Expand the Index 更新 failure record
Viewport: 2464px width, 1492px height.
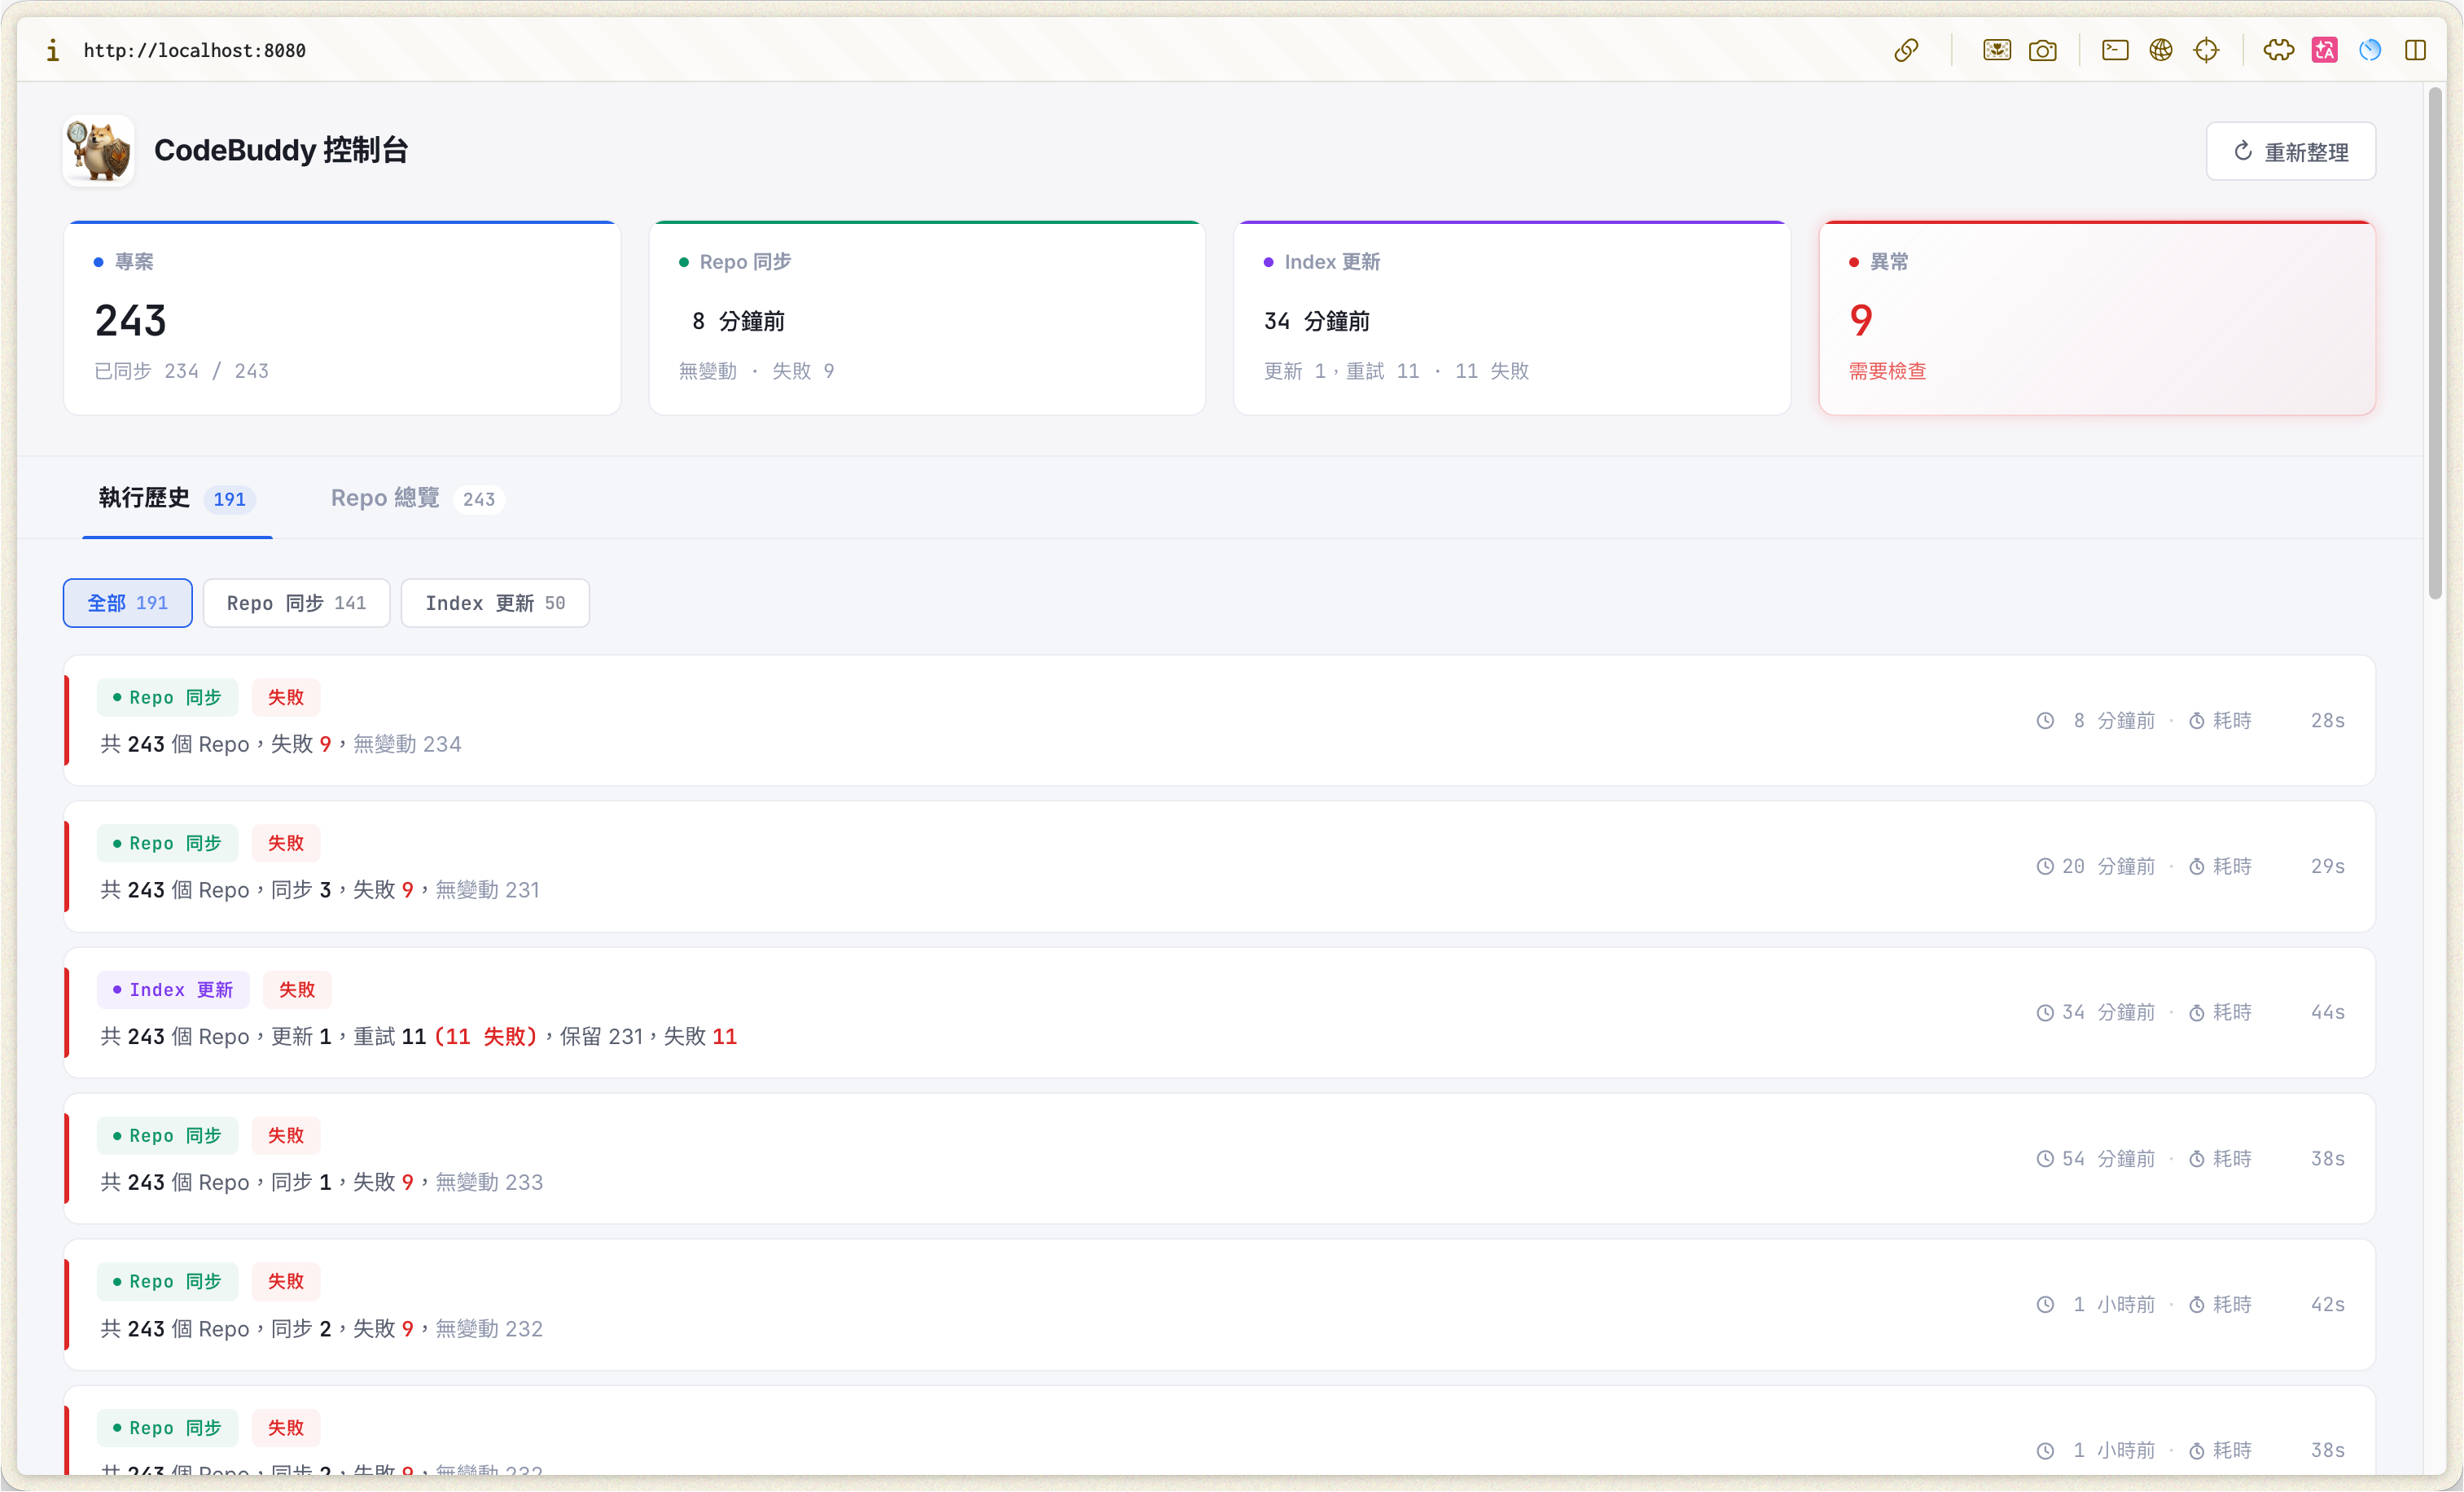pos(1218,1012)
